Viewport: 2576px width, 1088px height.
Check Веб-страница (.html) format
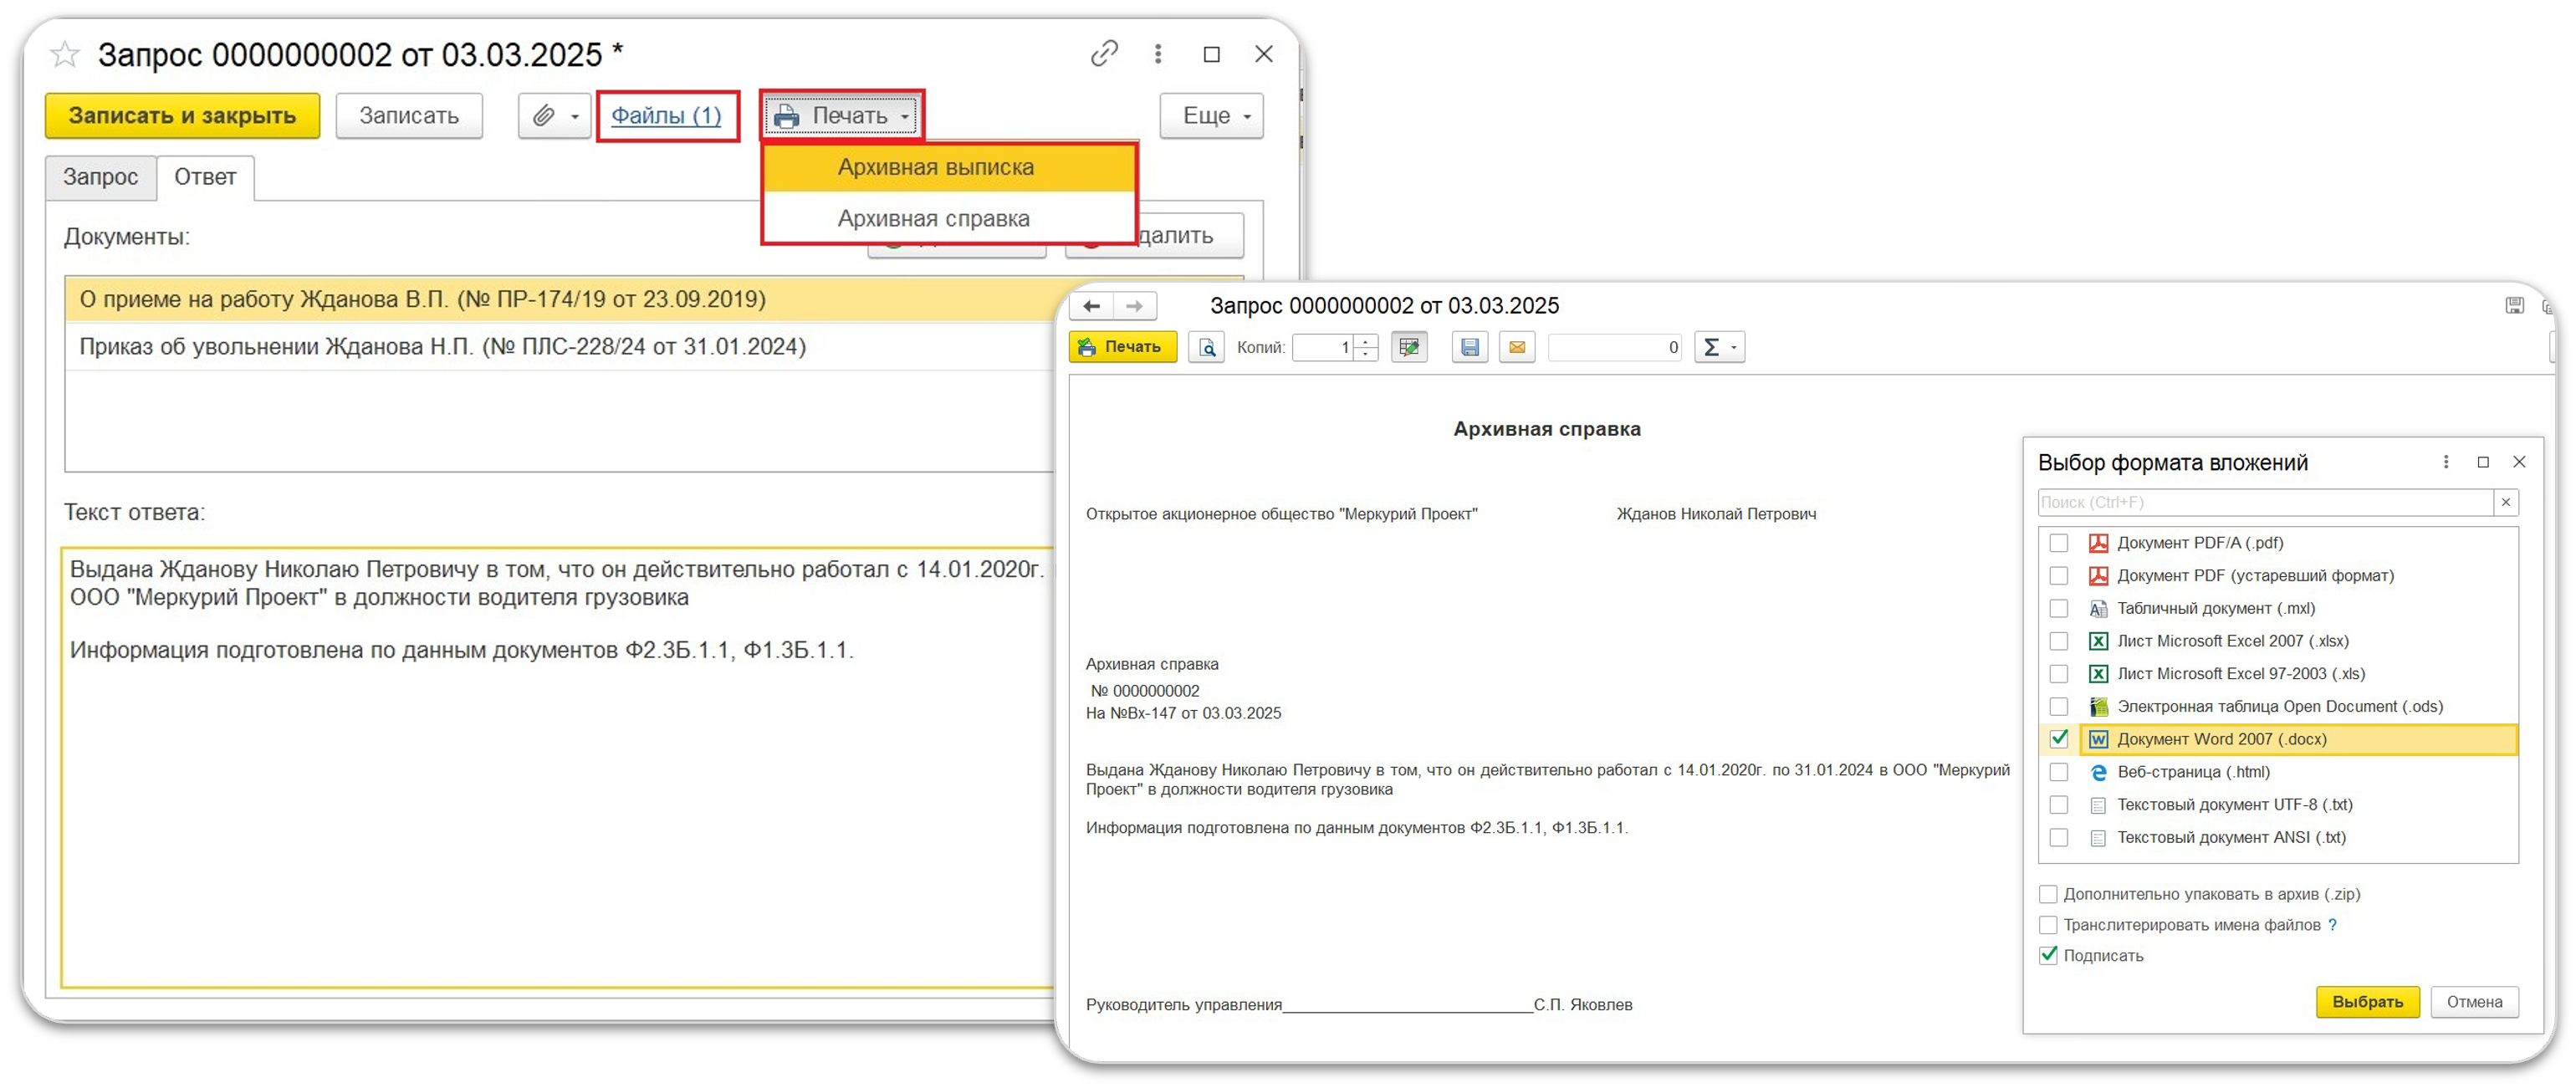tap(2059, 772)
